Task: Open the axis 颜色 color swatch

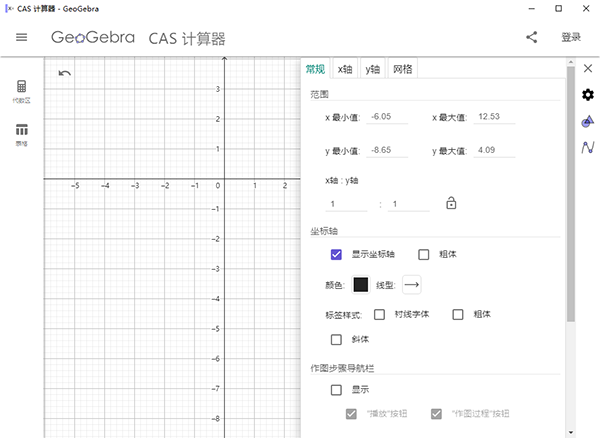Action: point(361,284)
